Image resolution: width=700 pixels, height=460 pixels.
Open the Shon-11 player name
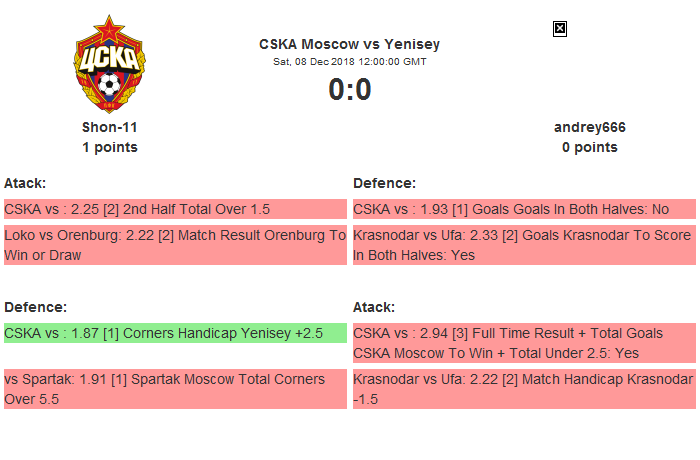click(110, 127)
